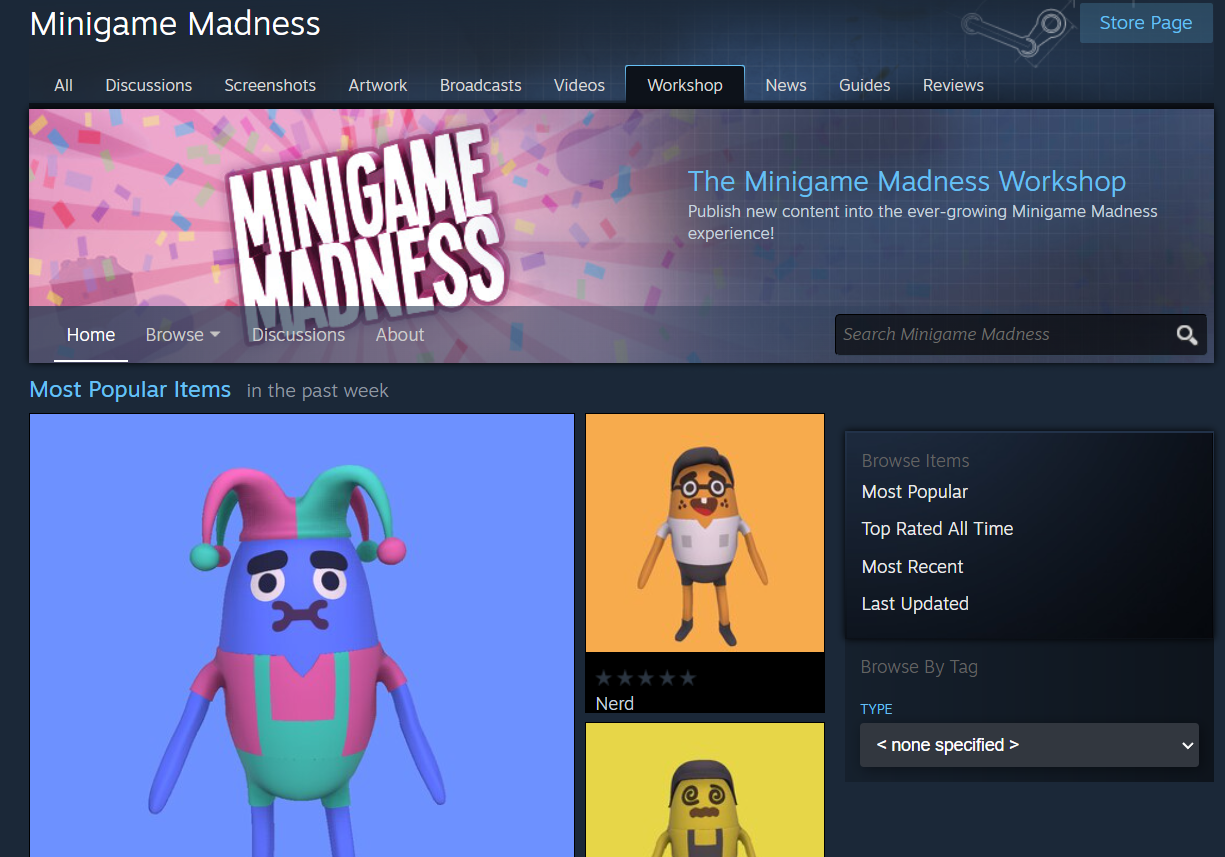Open the TYPE tag dropdown
This screenshot has width=1225, height=857.
point(1029,745)
